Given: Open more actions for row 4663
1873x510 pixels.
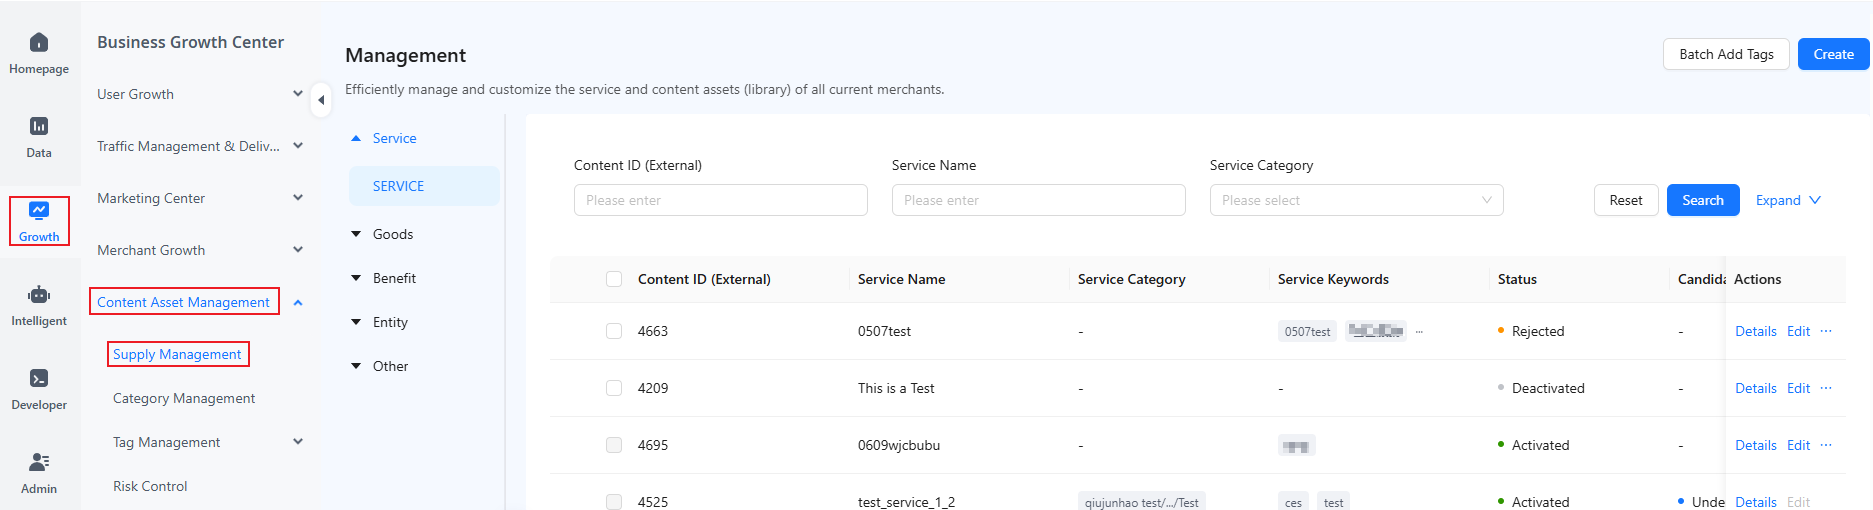Looking at the screenshot, I should point(1826,331).
